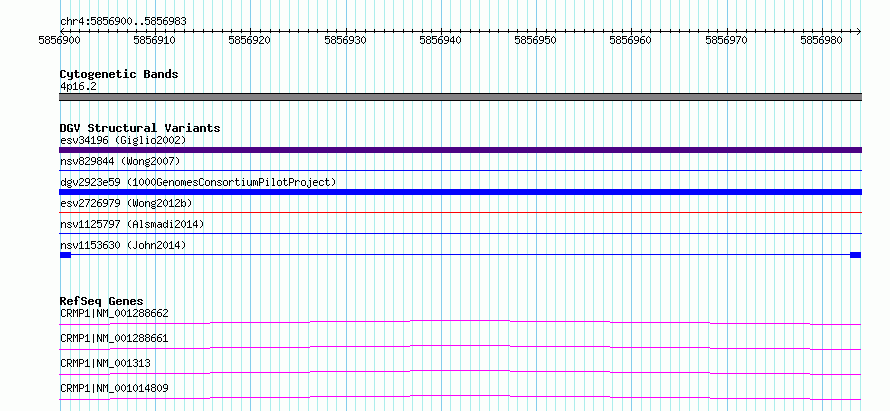Screen dimensions: 890x411
Task: Click the chr4:5856900..5856983 region label
Action: [x=123, y=21]
